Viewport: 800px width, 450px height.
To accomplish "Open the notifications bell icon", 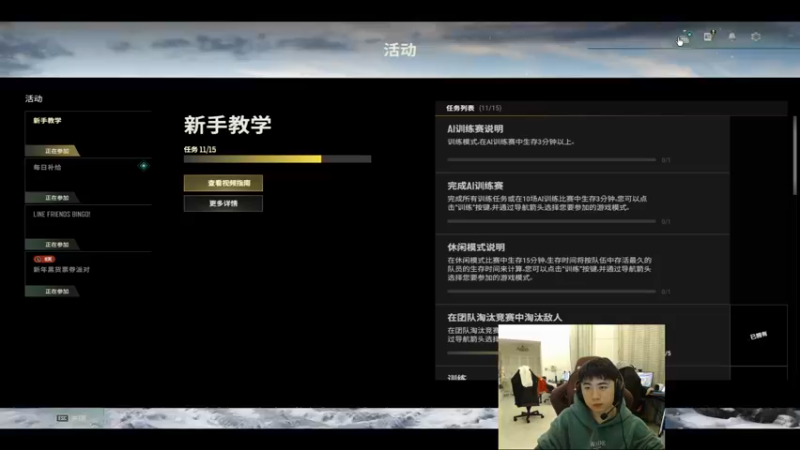I will pyautogui.click(x=732, y=37).
